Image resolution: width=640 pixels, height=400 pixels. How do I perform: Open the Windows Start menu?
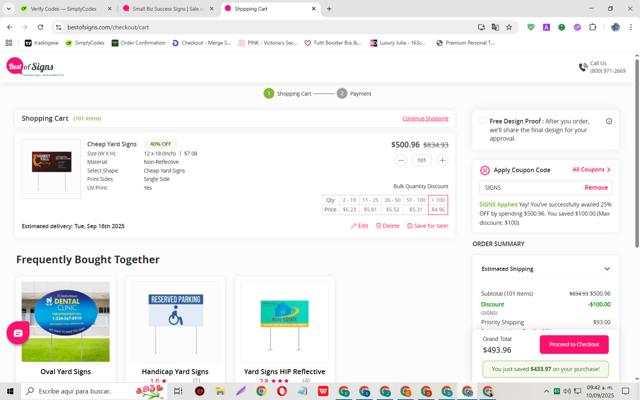10,391
